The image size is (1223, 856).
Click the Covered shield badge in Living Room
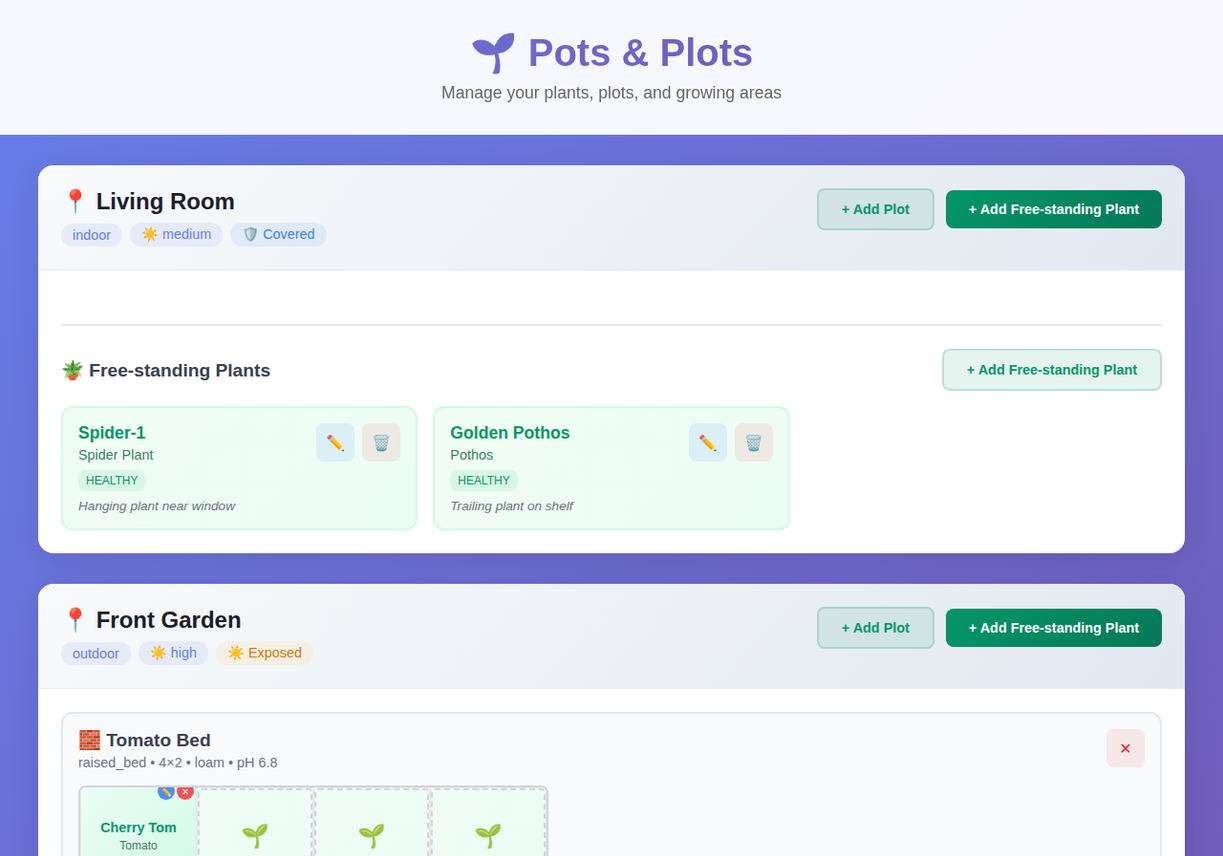click(278, 234)
